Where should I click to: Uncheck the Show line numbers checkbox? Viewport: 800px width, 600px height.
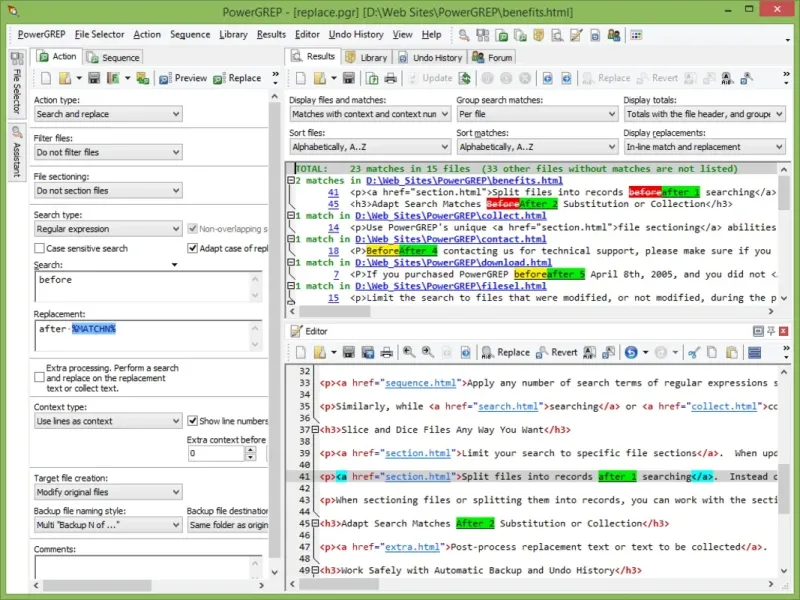tap(192, 421)
